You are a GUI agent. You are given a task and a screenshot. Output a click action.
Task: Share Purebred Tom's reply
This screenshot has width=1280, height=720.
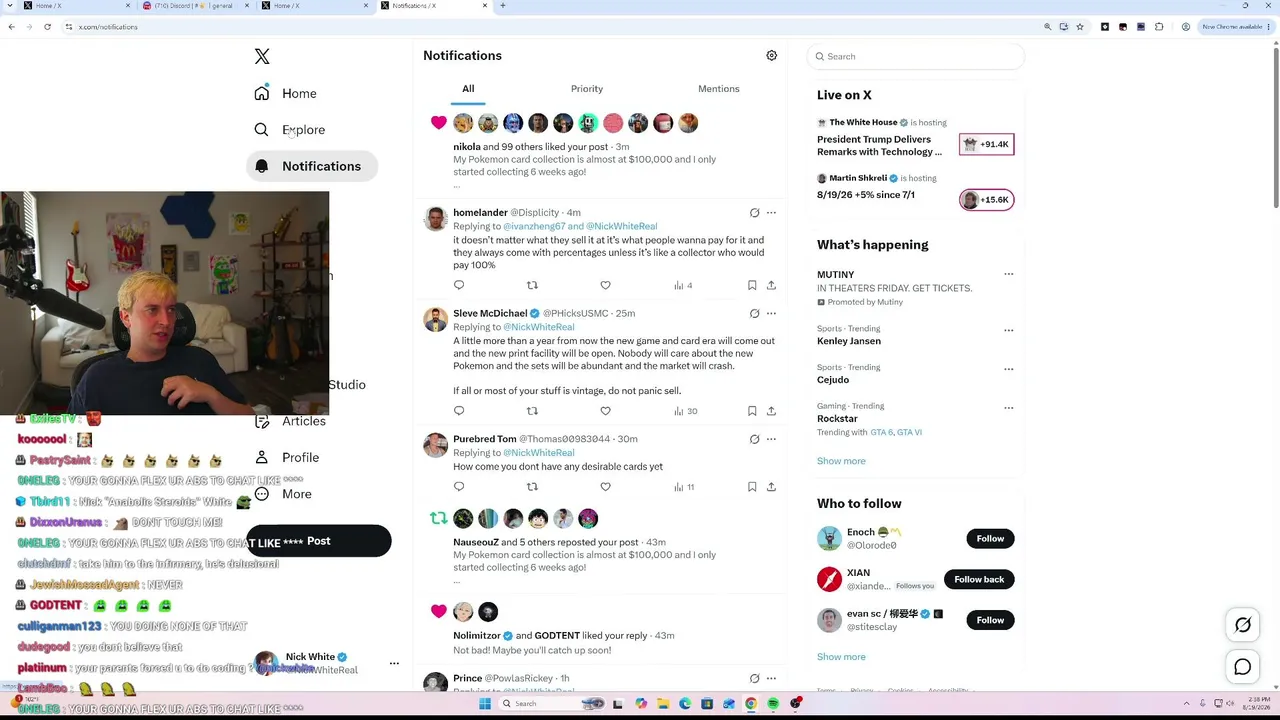771,487
